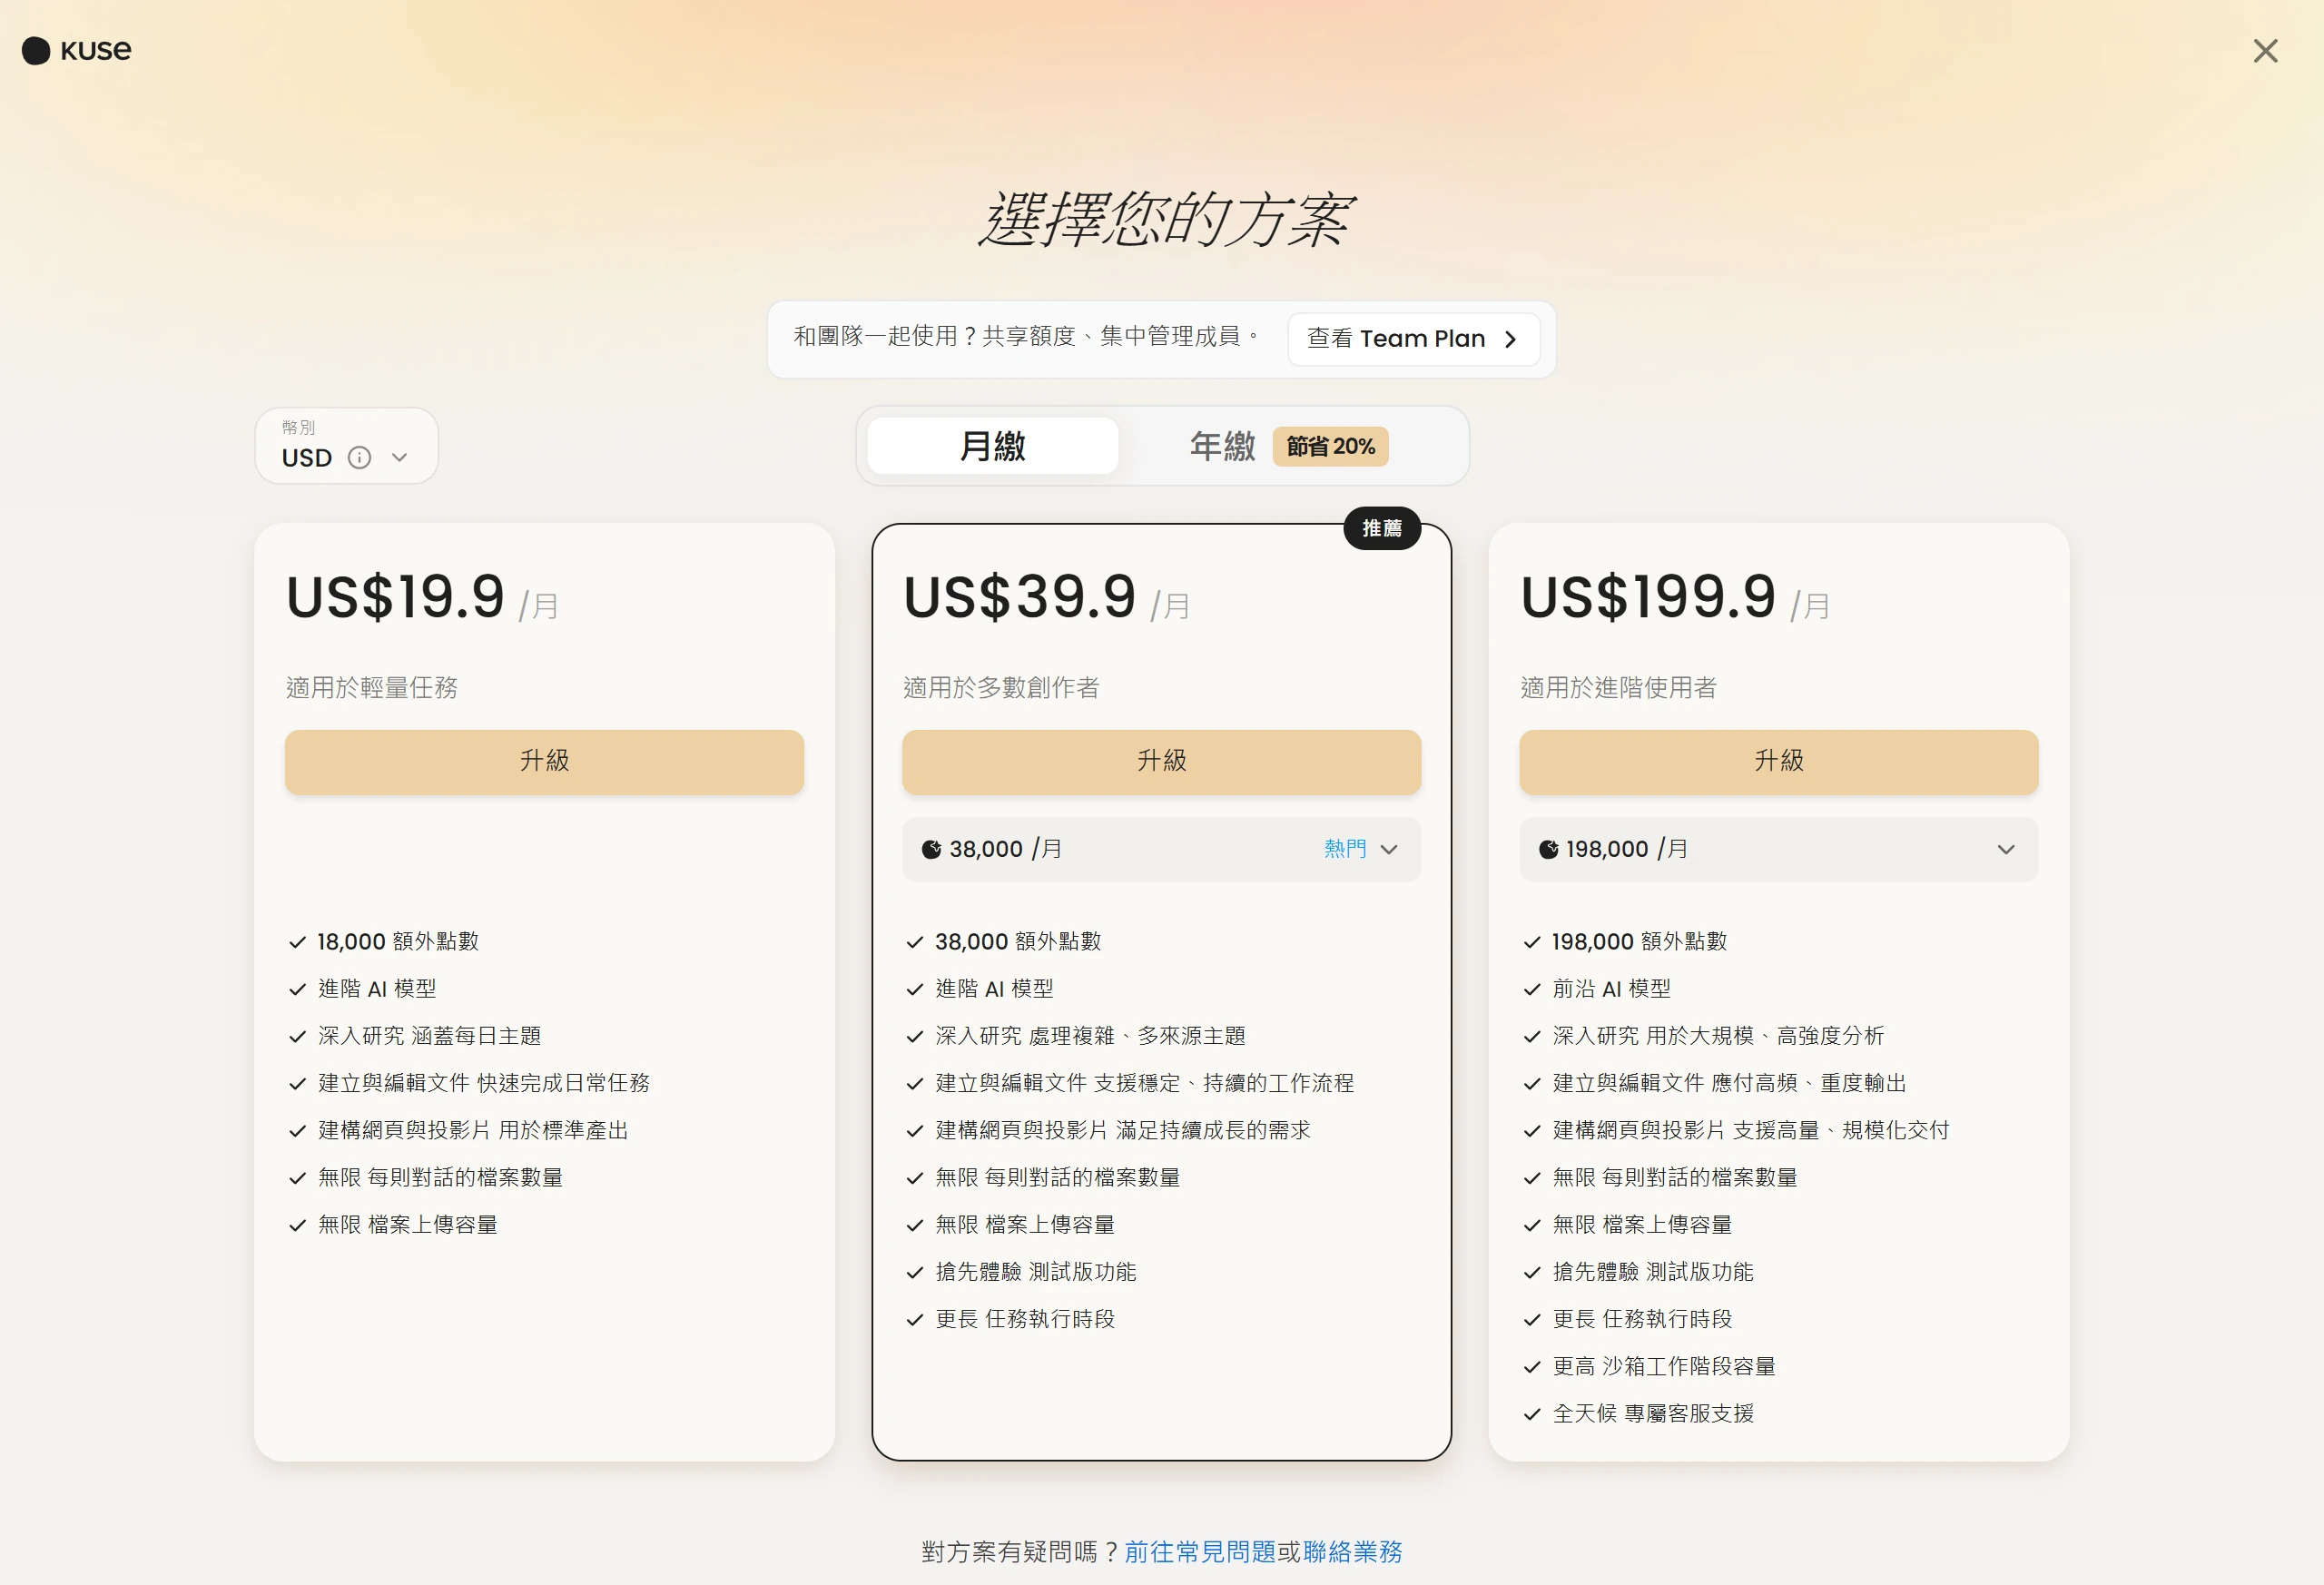Open 查看 Team Plan
This screenshot has height=1585, width=2324.
coord(1413,339)
